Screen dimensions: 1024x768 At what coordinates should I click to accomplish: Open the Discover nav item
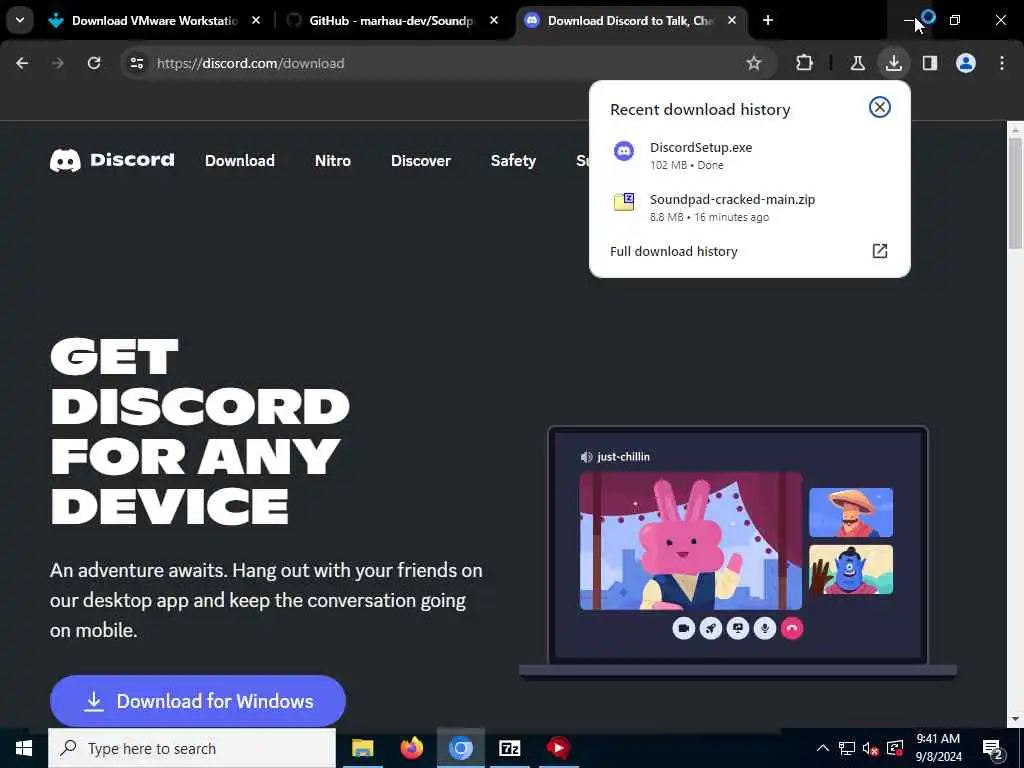(421, 161)
